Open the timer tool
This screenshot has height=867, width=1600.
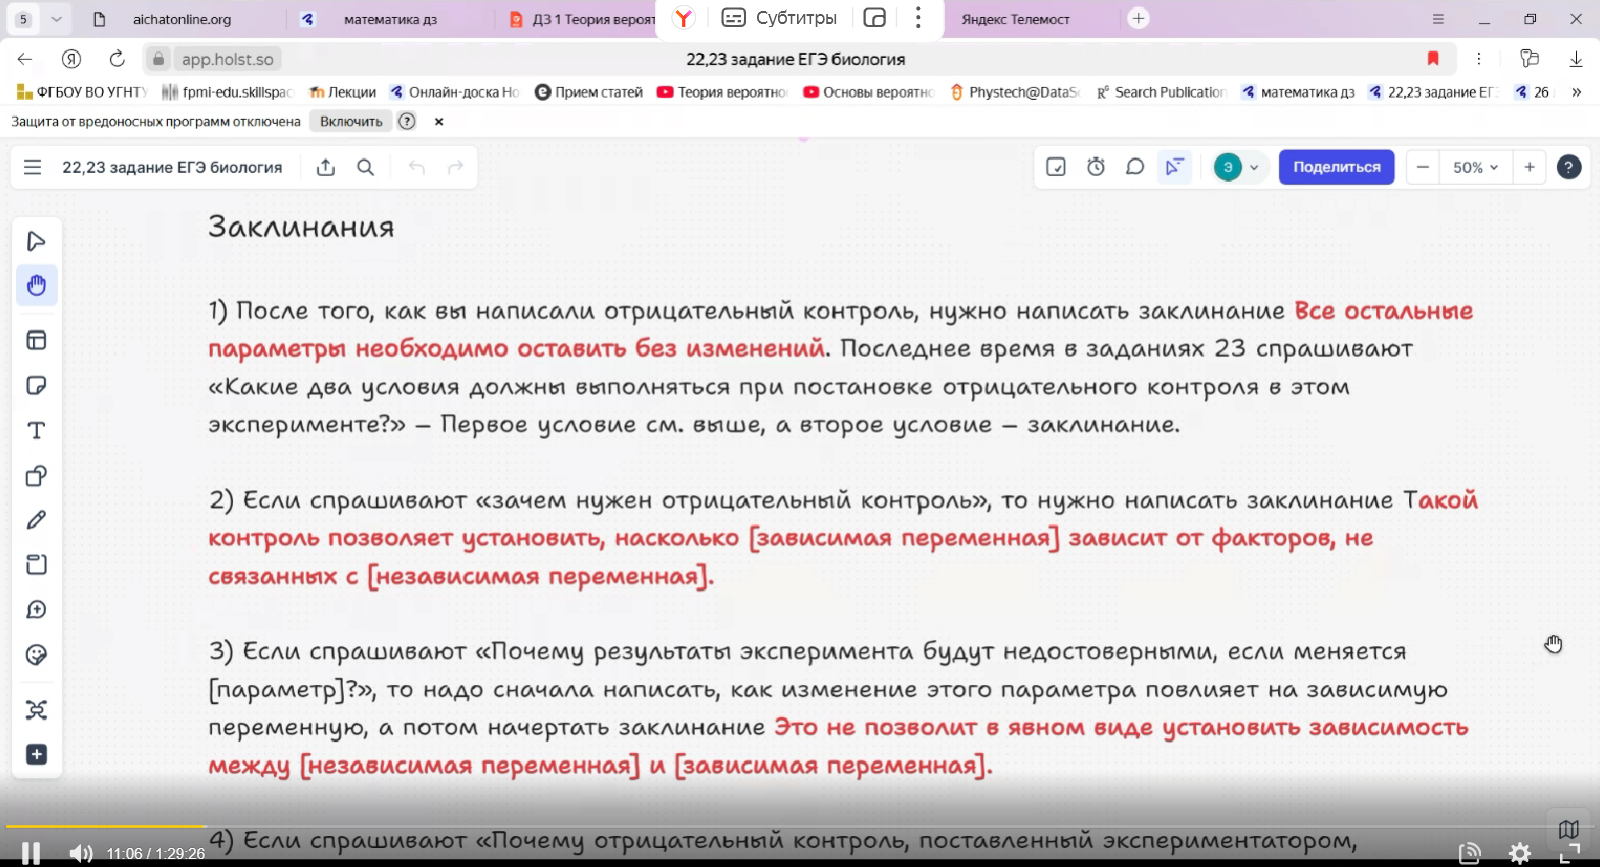tap(1096, 167)
